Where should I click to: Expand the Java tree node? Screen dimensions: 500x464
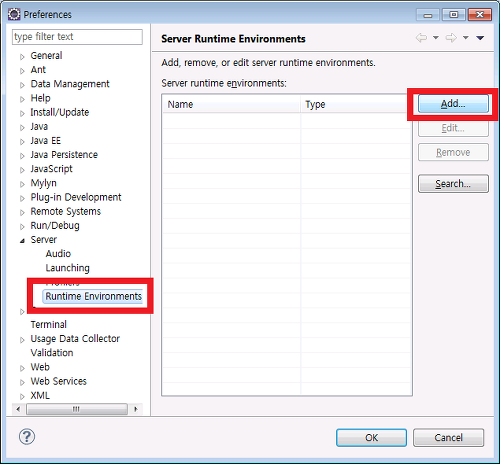pyautogui.click(x=22, y=127)
